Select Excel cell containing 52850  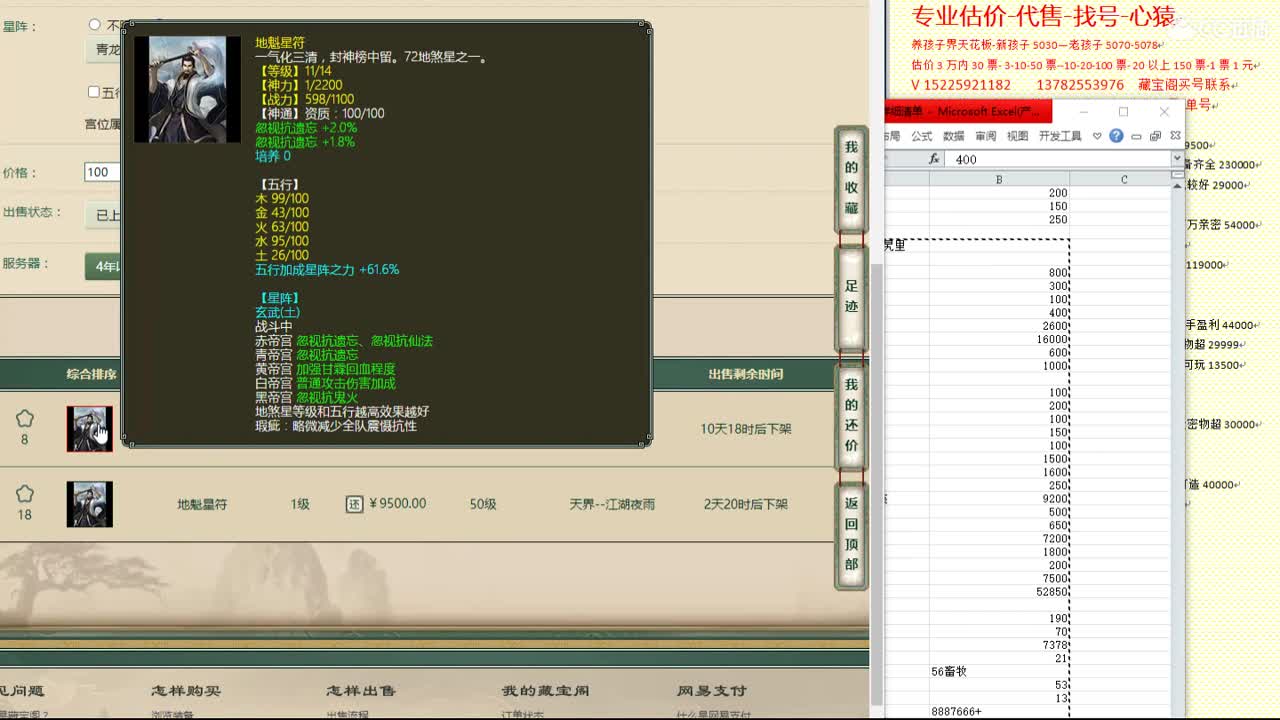pyautogui.click(x=999, y=592)
